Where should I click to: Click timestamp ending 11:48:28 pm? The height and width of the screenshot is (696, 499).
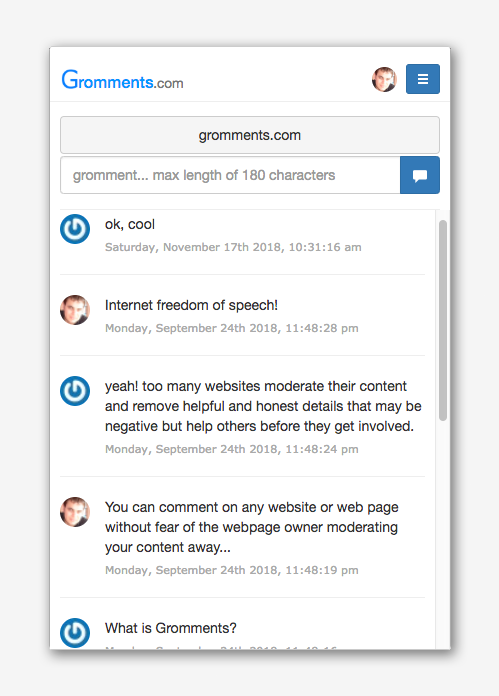232,328
